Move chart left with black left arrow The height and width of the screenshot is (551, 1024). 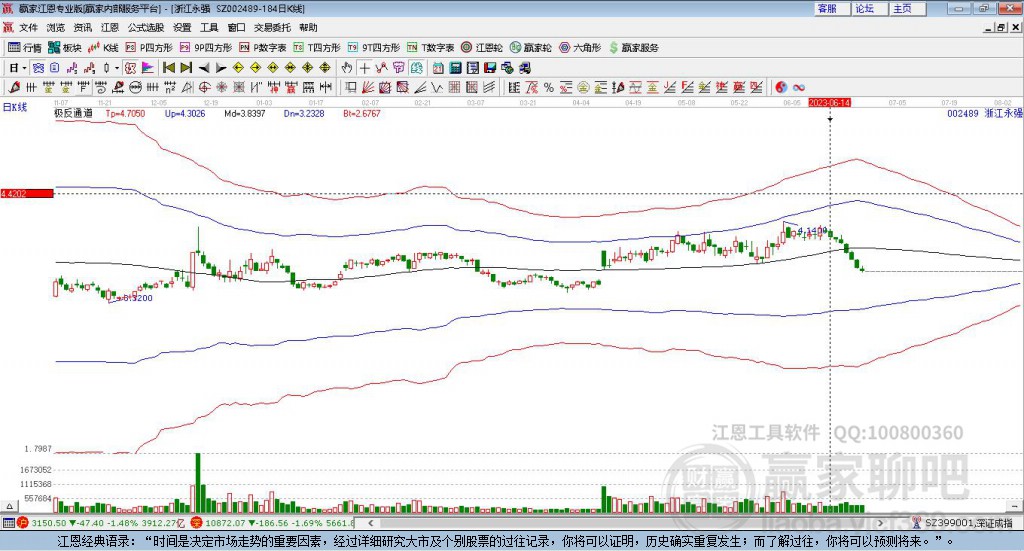[204, 68]
